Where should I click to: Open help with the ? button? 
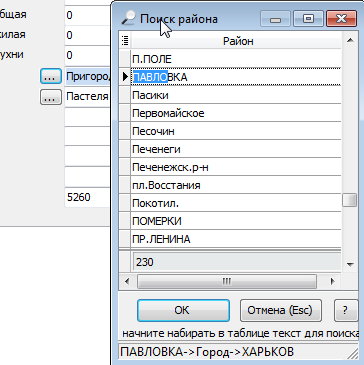point(345,310)
